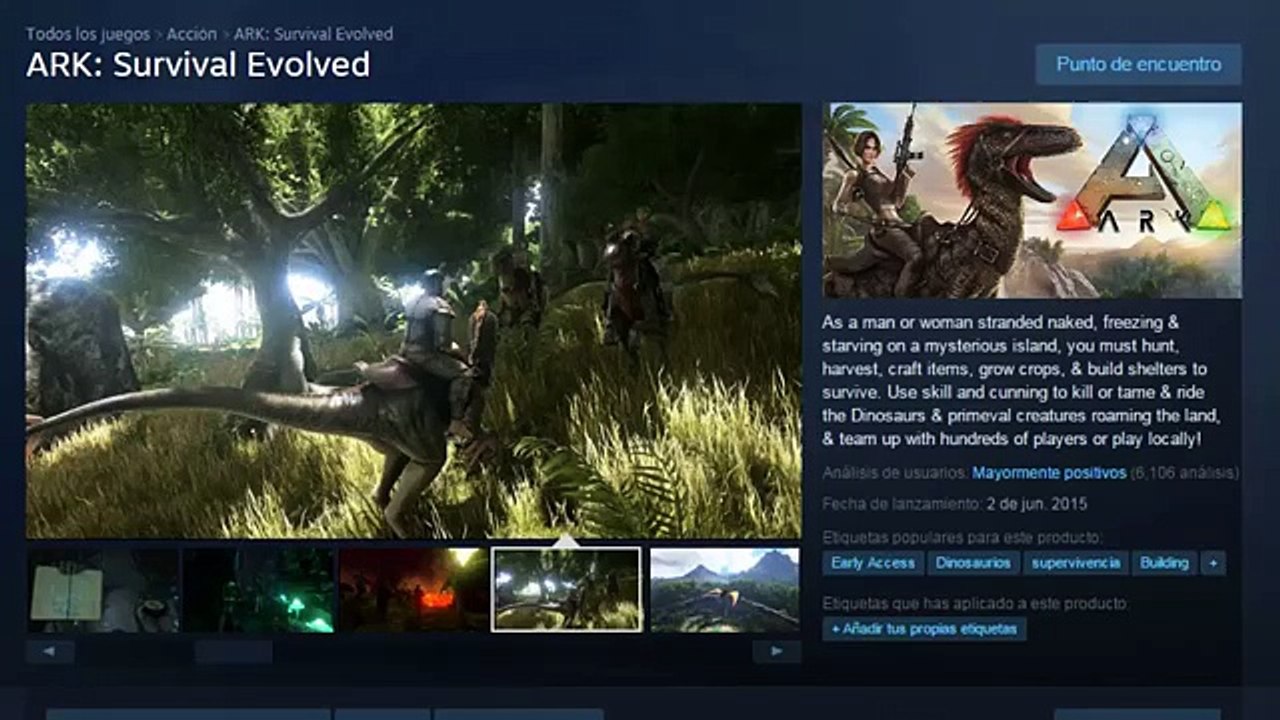Image resolution: width=1280 pixels, height=720 pixels.
Task: Click '+ Añadir tus propias etiquetas'
Action: tap(925, 629)
